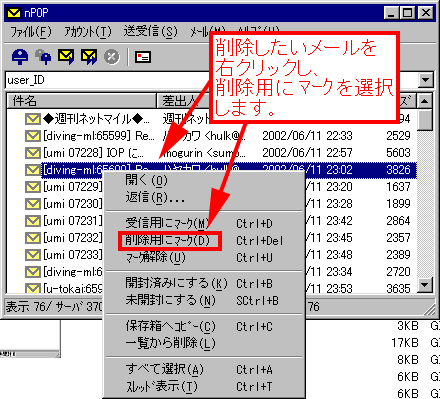Click envelope icon of umi 07231 mail
440x399 pixels.
32,221
